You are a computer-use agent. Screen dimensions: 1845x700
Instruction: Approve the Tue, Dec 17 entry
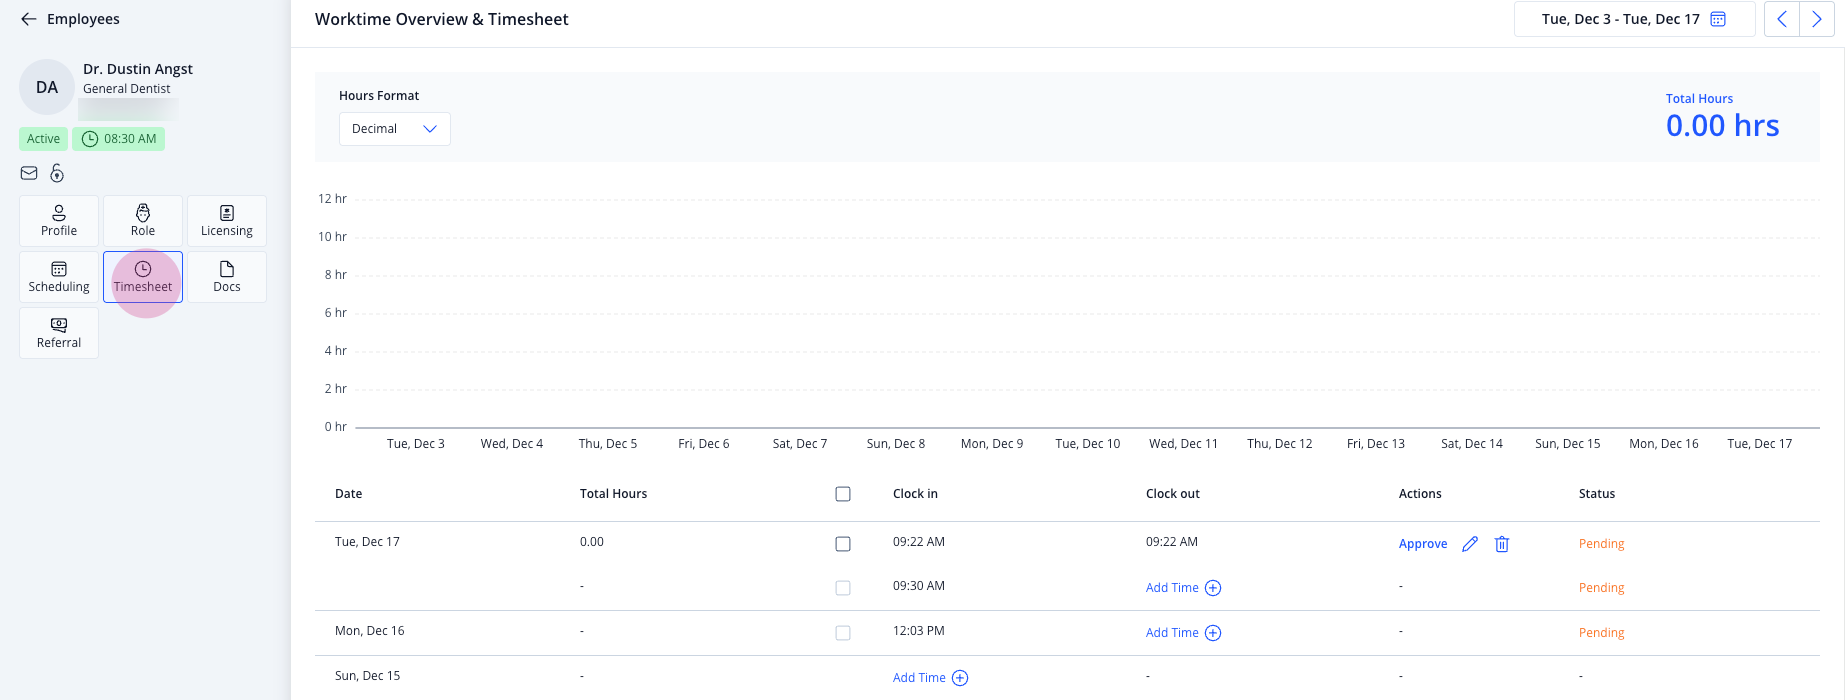(x=1423, y=544)
